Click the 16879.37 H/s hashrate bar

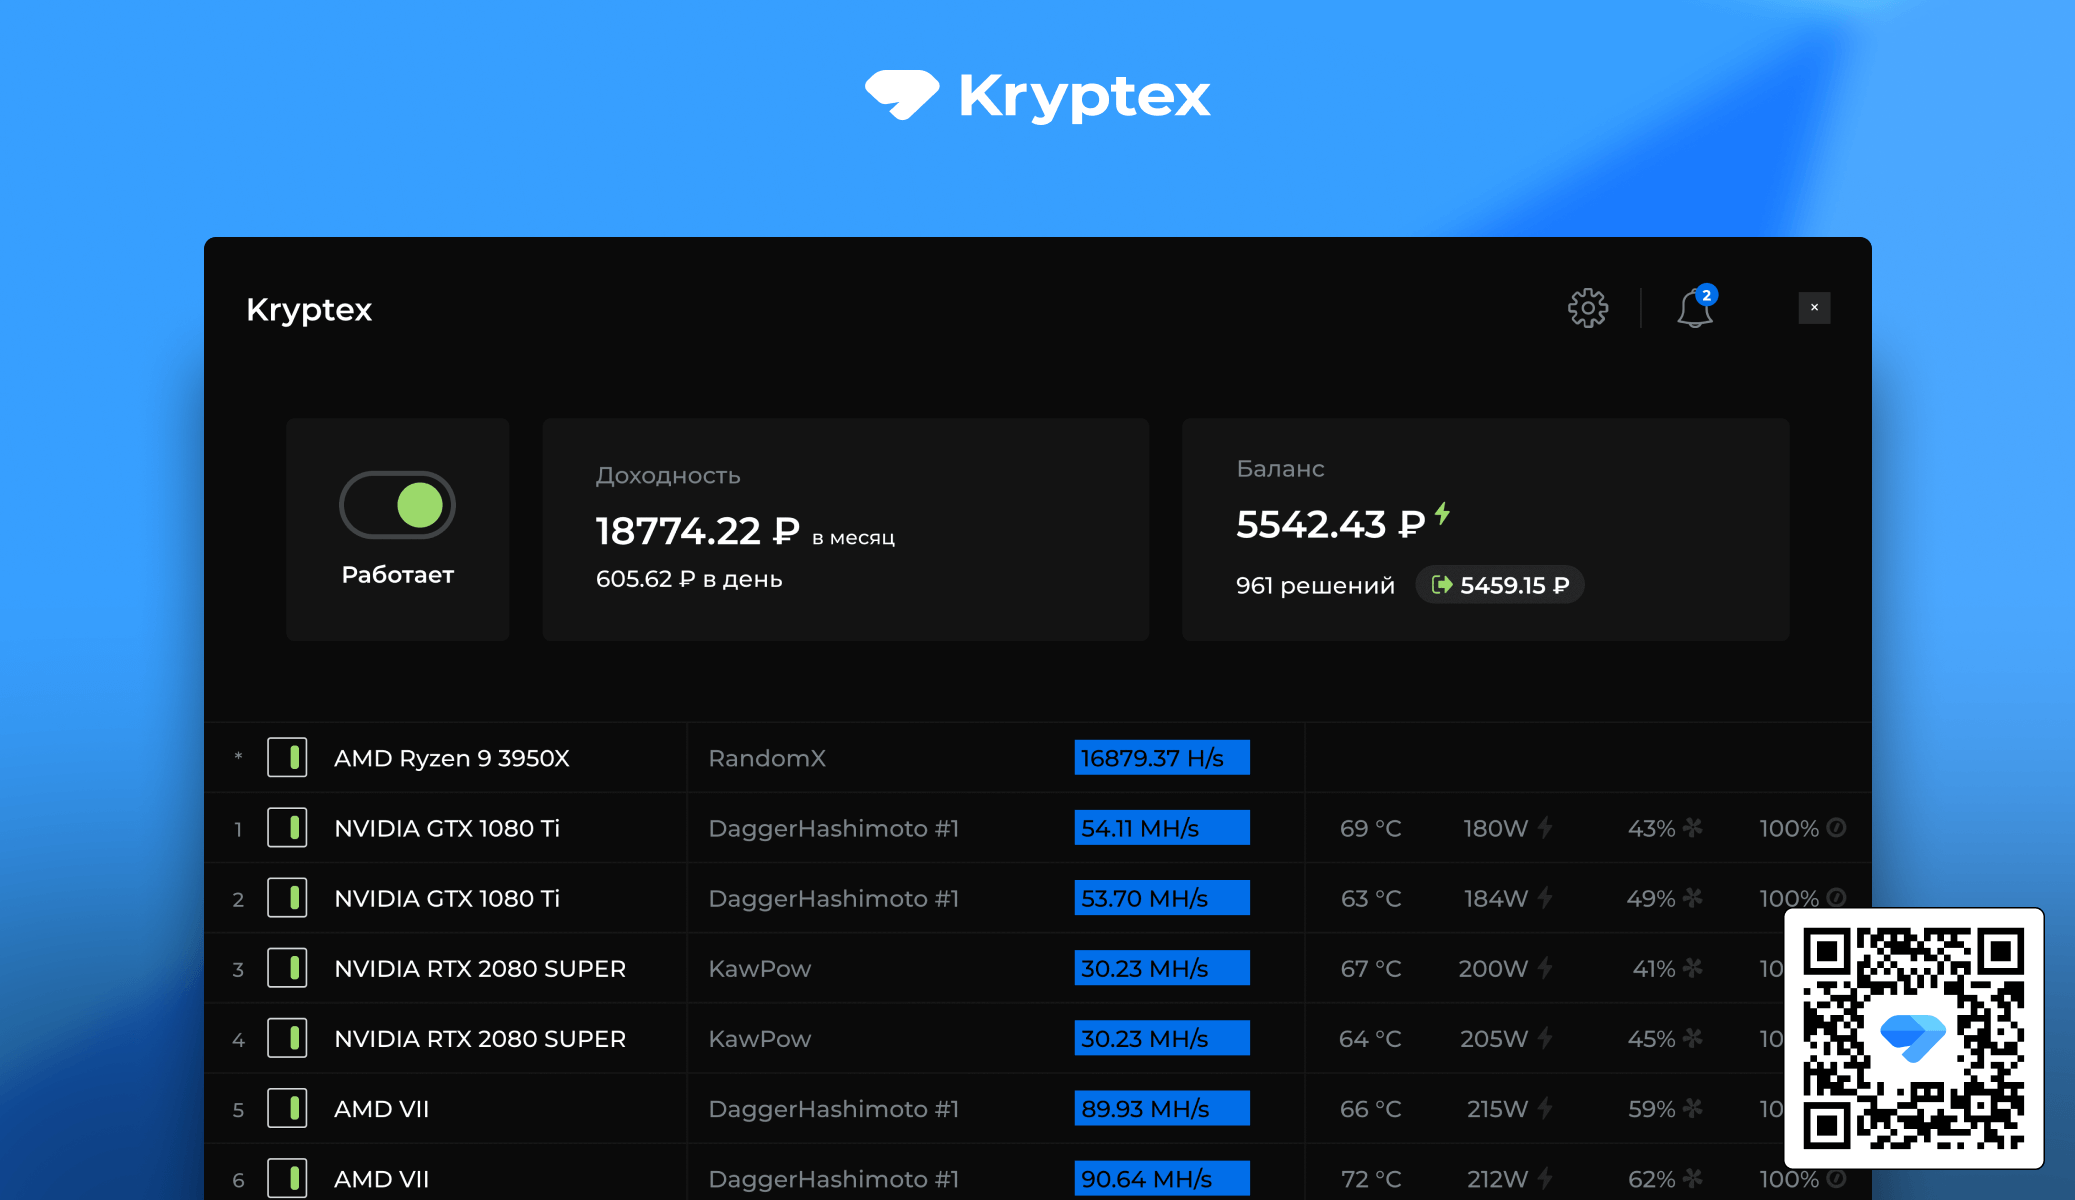[1162, 758]
